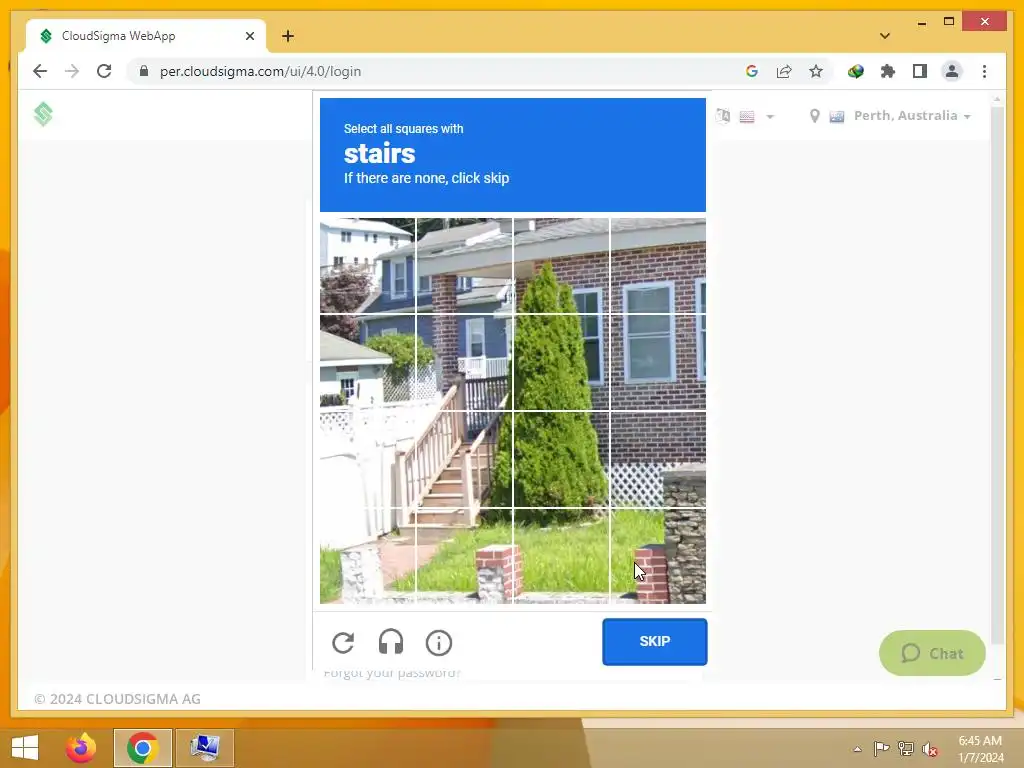The image size is (1024, 768).
Task: Click the Forgot your password link
Action: click(x=392, y=673)
